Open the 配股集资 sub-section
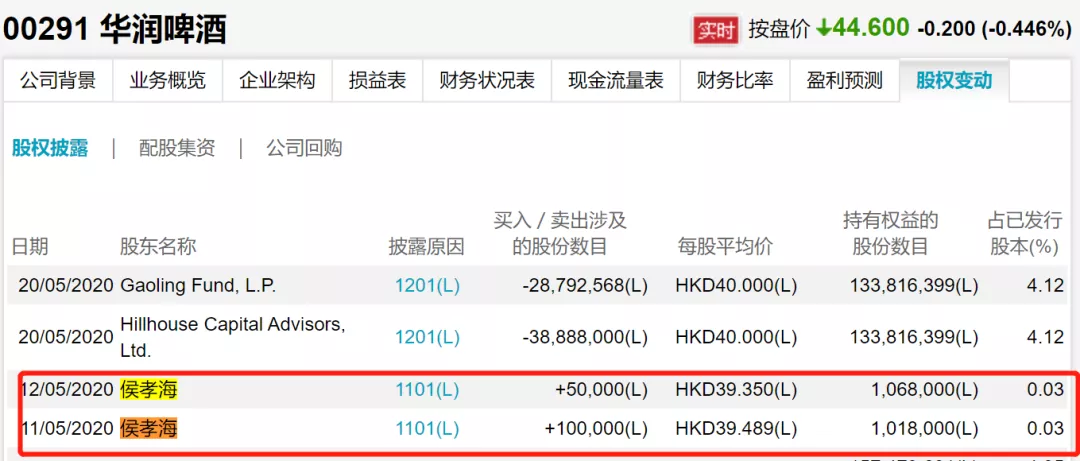The image size is (1080, 461). coord(177,147)
